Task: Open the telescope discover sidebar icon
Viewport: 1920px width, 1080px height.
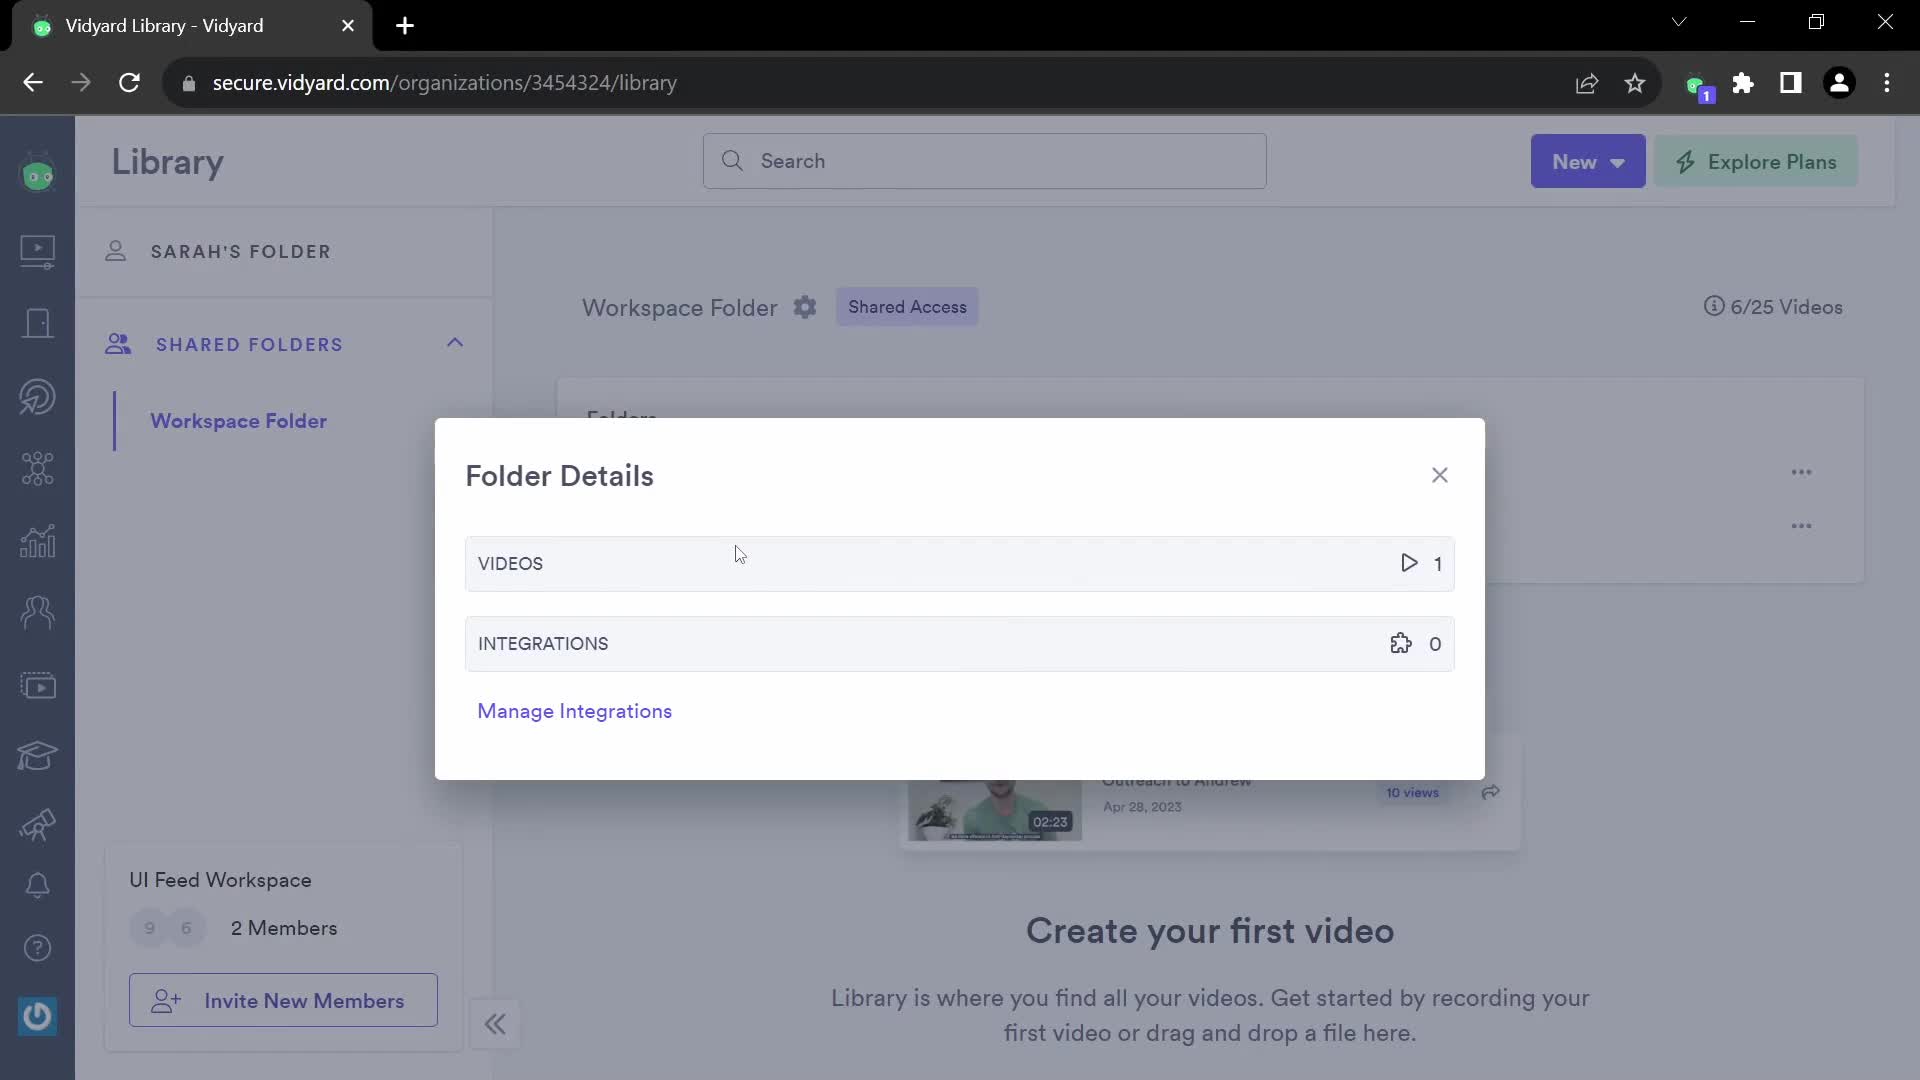Action: point(38,824)
